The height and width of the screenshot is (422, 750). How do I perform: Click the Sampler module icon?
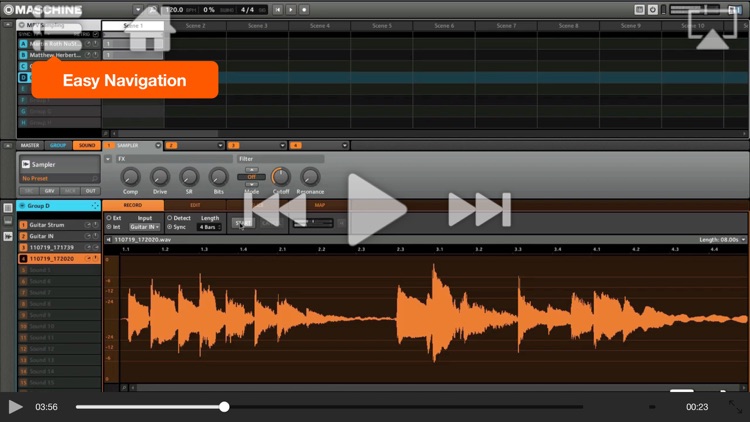26,164
